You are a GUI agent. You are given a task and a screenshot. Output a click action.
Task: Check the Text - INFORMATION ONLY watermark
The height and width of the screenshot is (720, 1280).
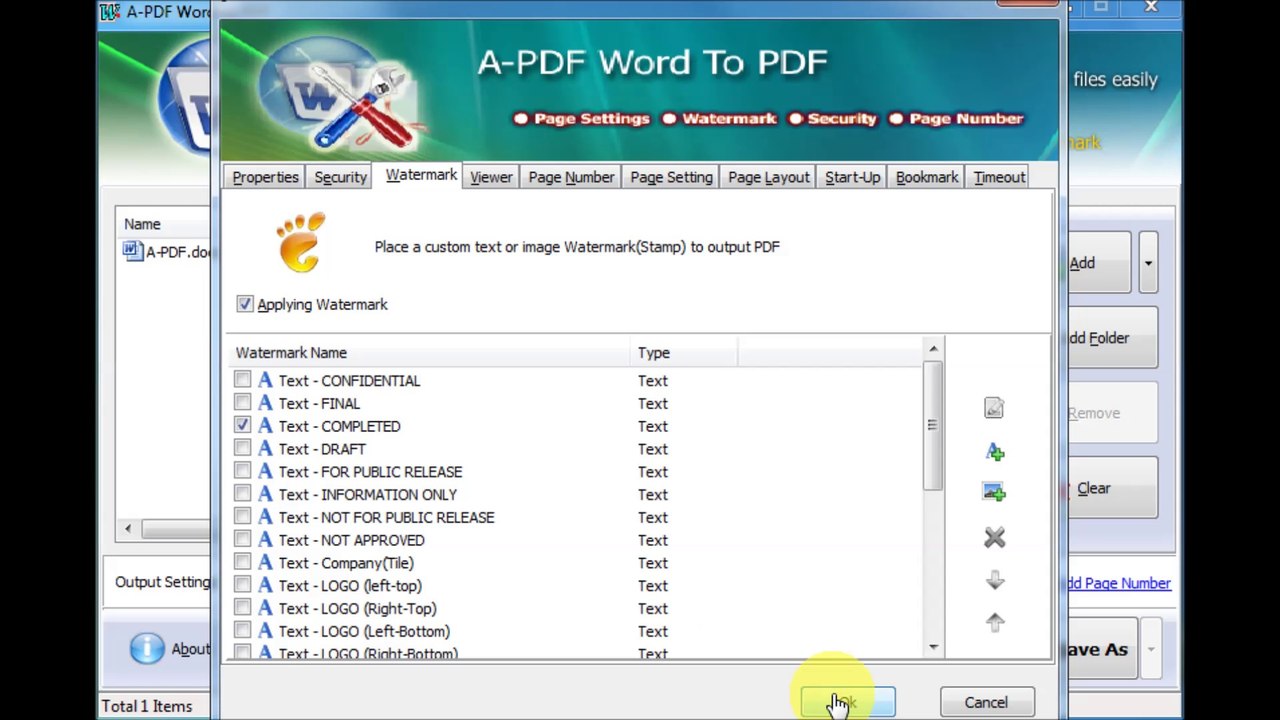pos(242,493)
